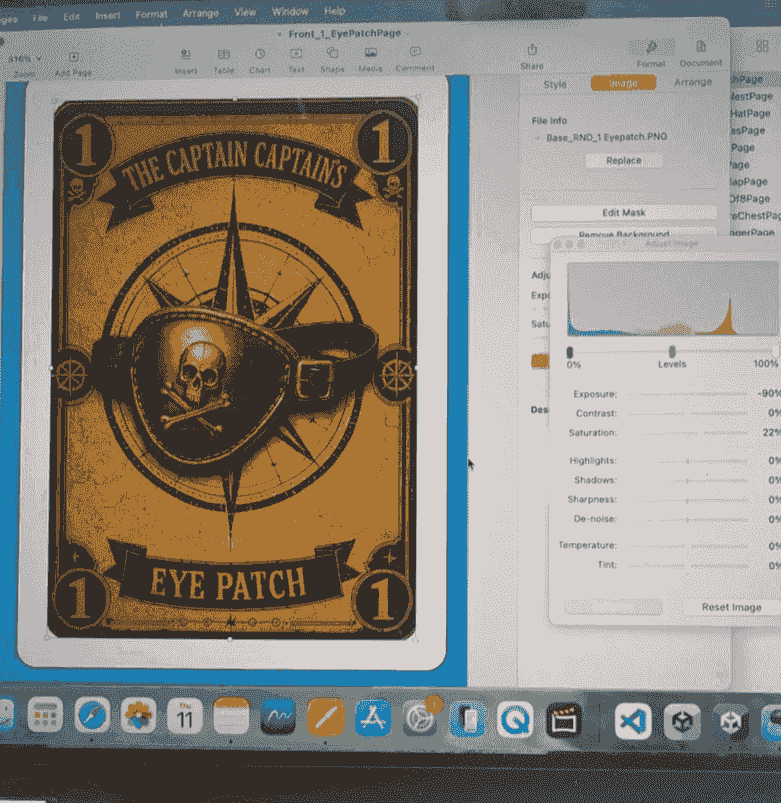The width and height of the screenshot is (781, 803).
Task: Click the histogram in Adjust Image
Action: (x=673, y=299)
